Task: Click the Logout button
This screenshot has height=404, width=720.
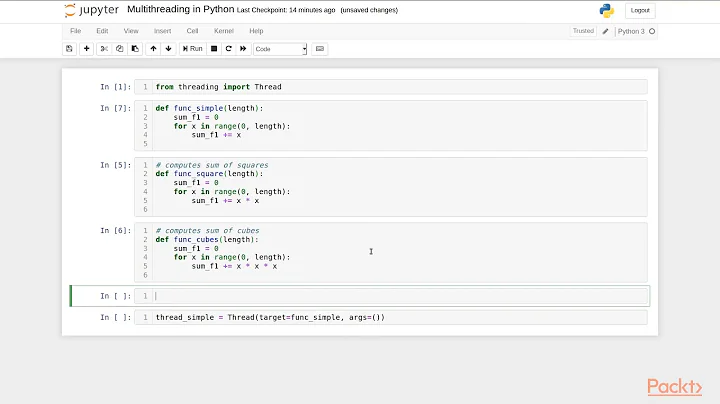Action: point(640,11)
